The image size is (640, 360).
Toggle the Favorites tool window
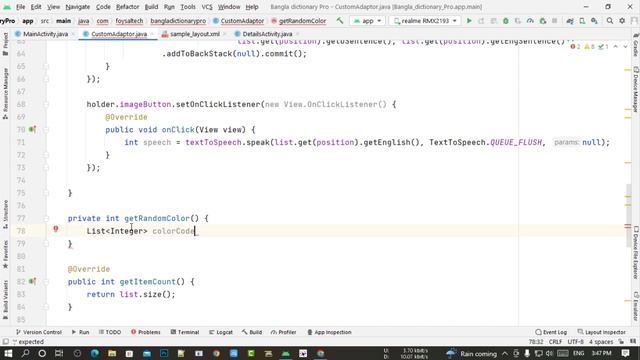[x=5, y=254]
